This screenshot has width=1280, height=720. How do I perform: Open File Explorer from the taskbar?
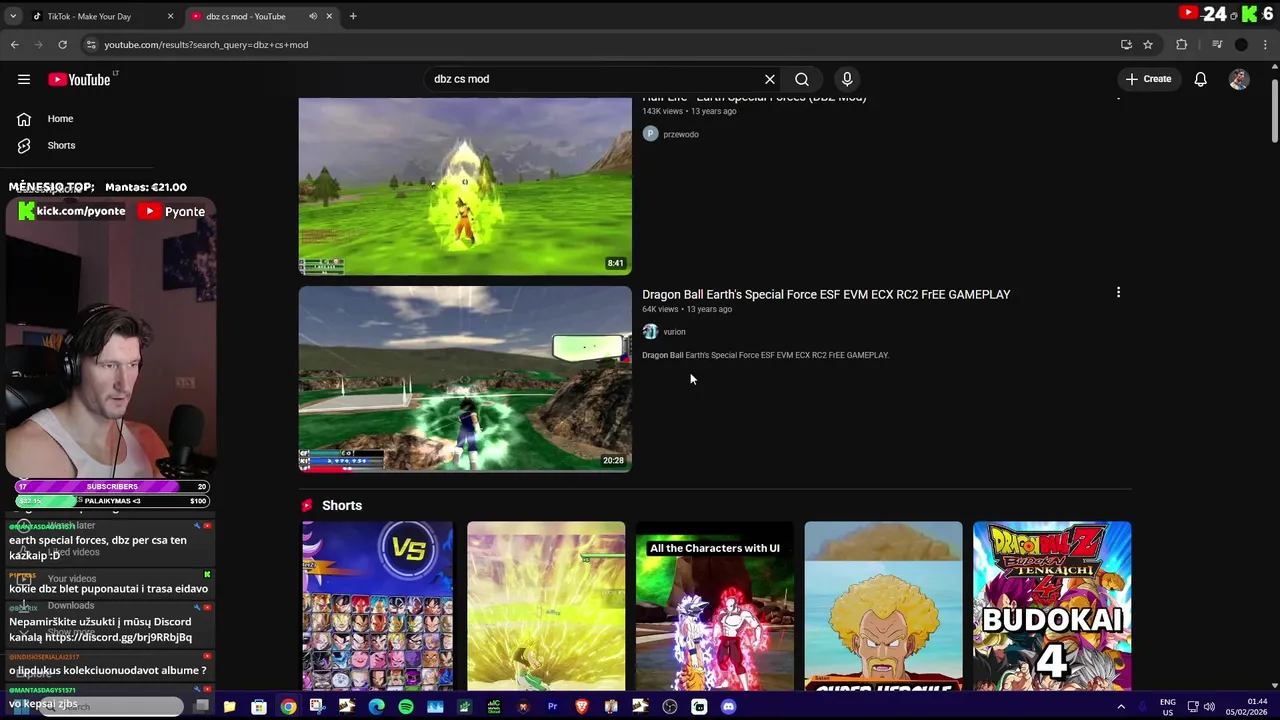tap(229, 706)
